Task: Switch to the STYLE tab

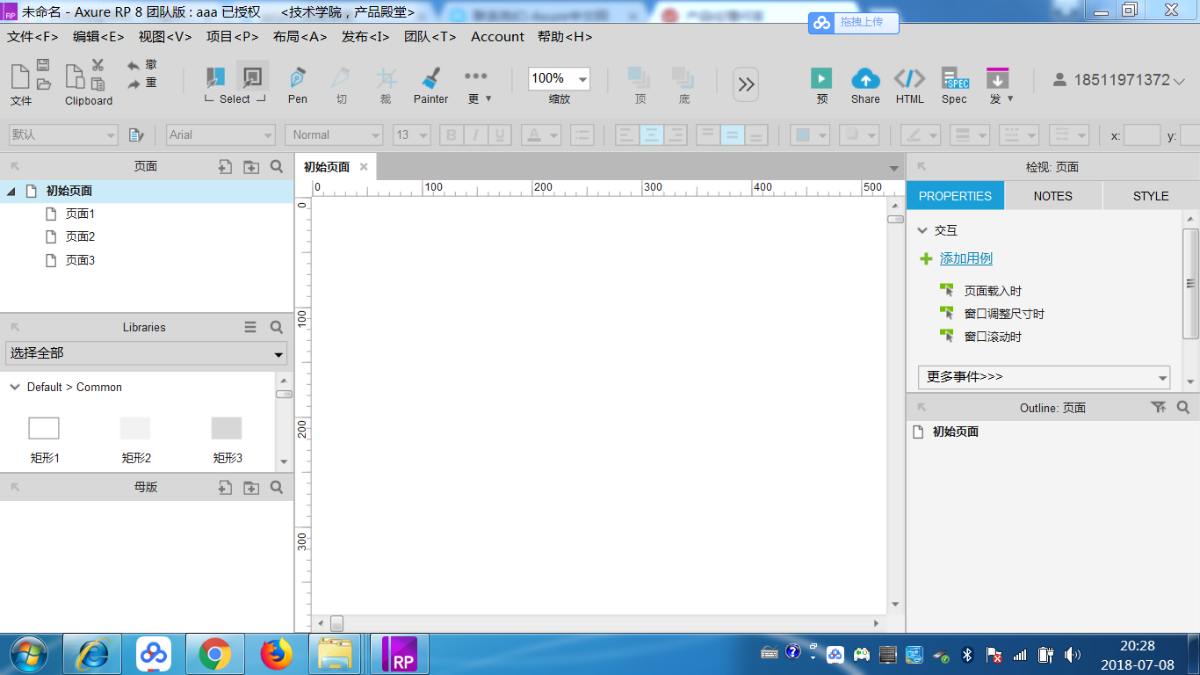Action: click(x=1151, y=196)
